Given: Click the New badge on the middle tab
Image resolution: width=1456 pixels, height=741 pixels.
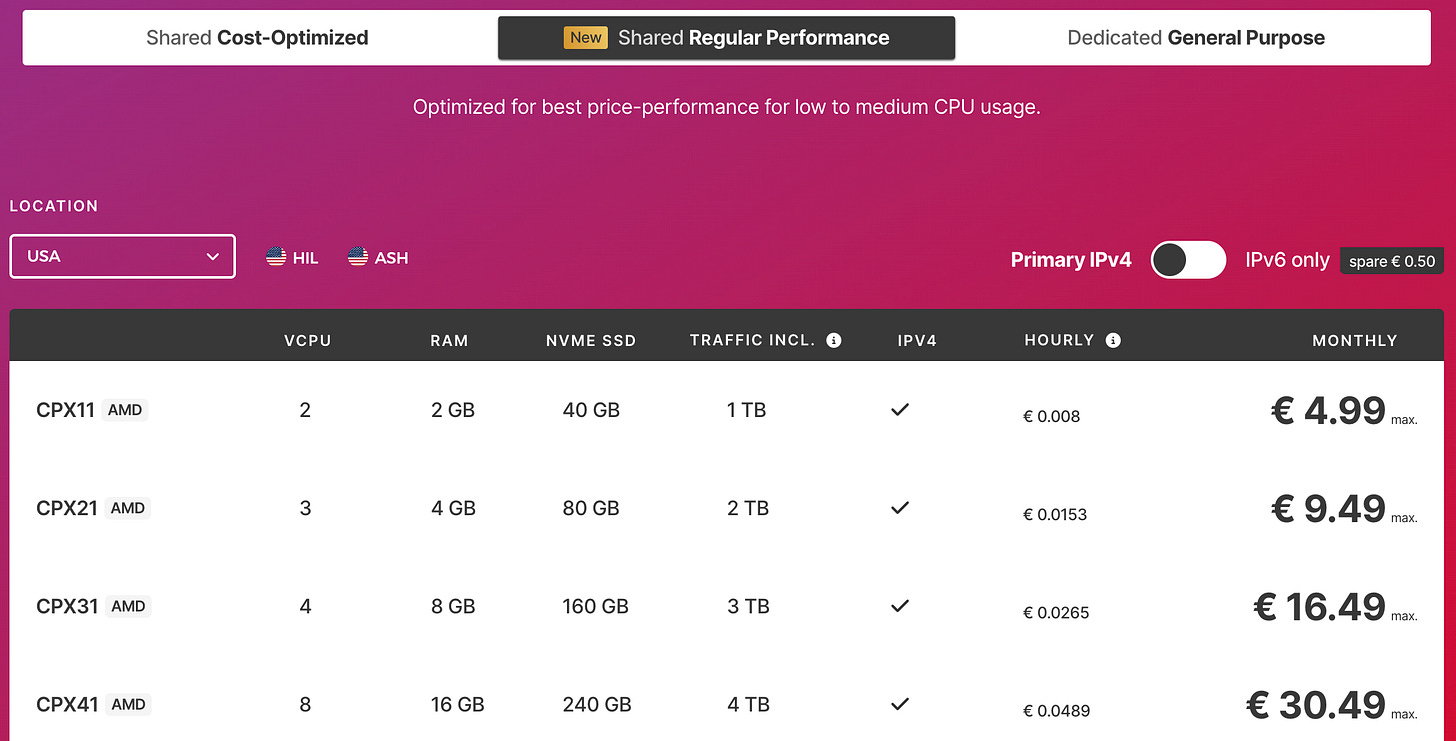Looking at the screenshot, I should point(585,37).
